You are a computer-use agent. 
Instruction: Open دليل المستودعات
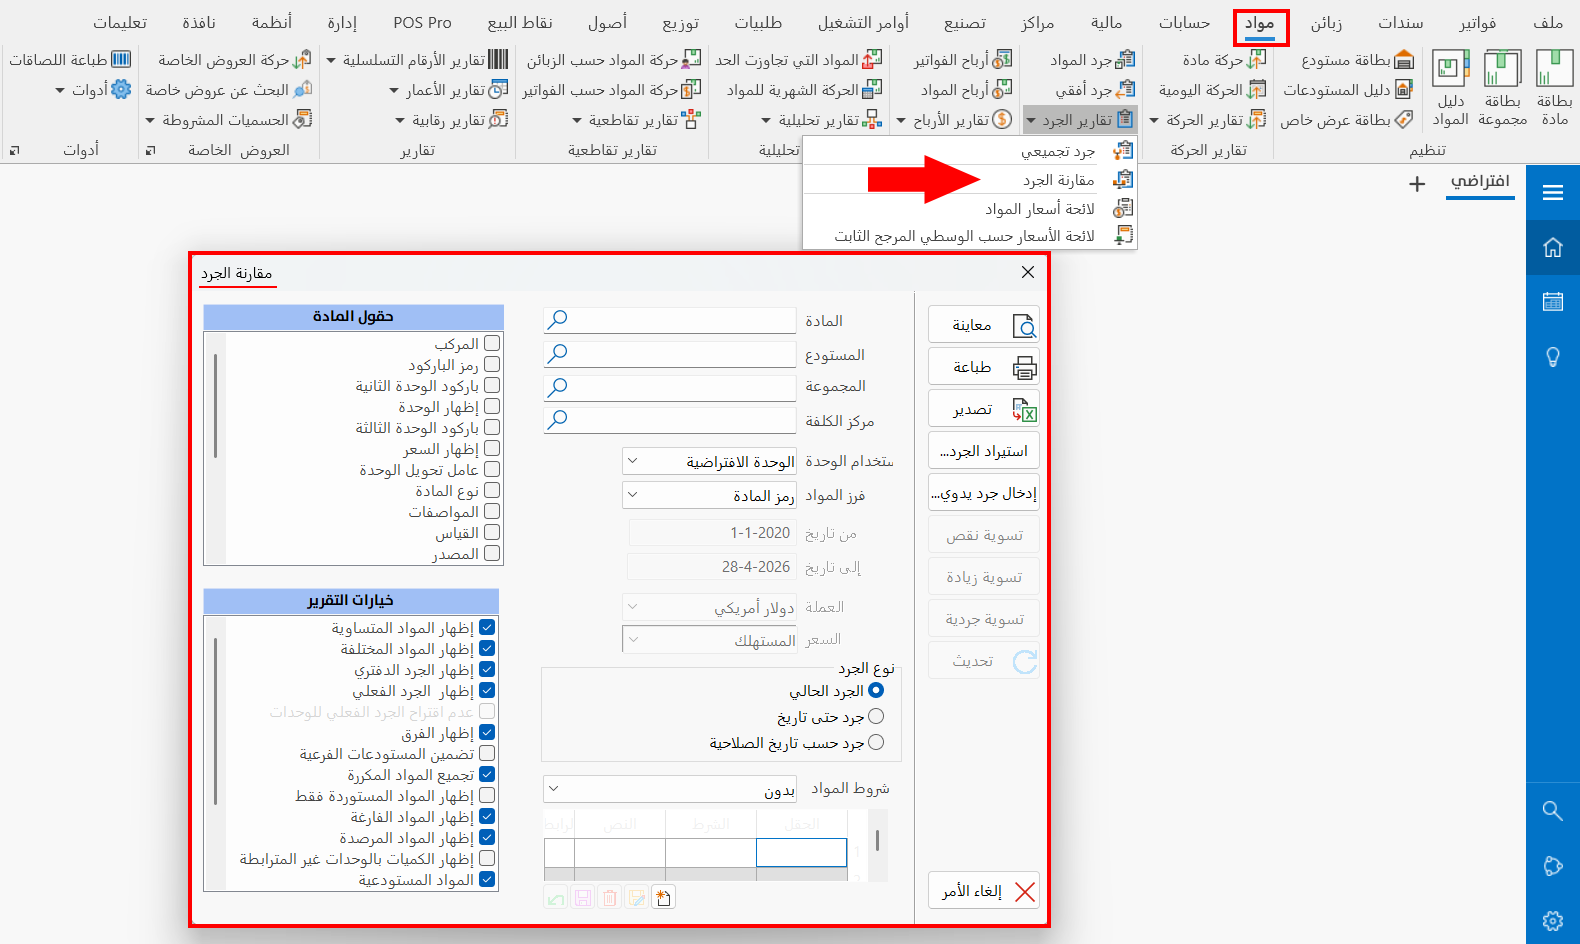[x=1347, y=90]
